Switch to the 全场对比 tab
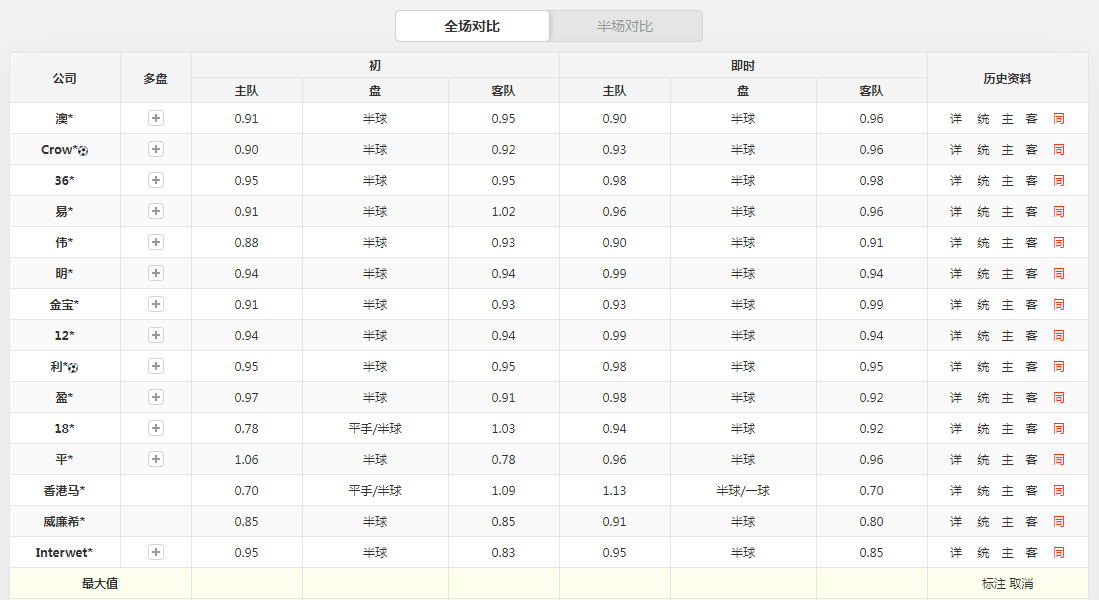This screenshot has height=600, width=1099. click(x=472, y=26)
